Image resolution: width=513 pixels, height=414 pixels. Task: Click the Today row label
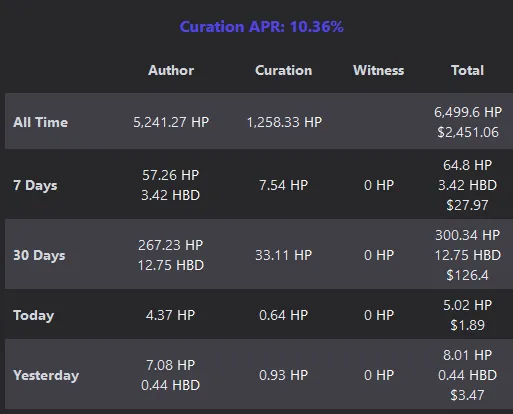click(33, 315)
